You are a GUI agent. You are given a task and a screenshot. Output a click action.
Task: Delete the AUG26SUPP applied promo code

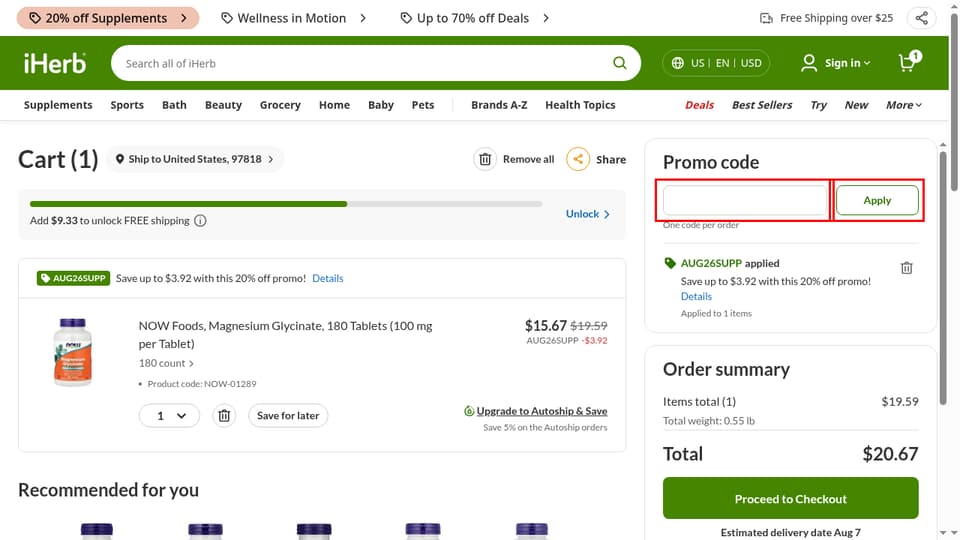click(907, 268)
